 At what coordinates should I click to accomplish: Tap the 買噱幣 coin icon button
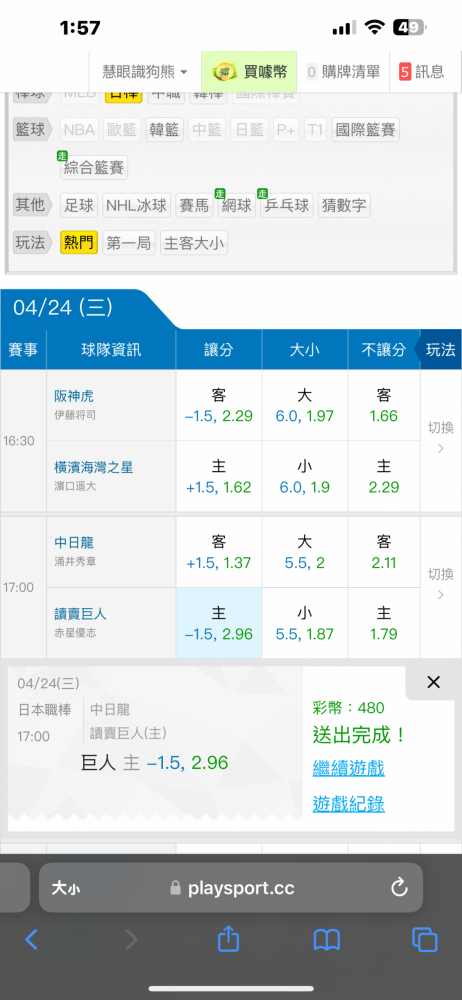pyautogui.click(x=250, y=71)
